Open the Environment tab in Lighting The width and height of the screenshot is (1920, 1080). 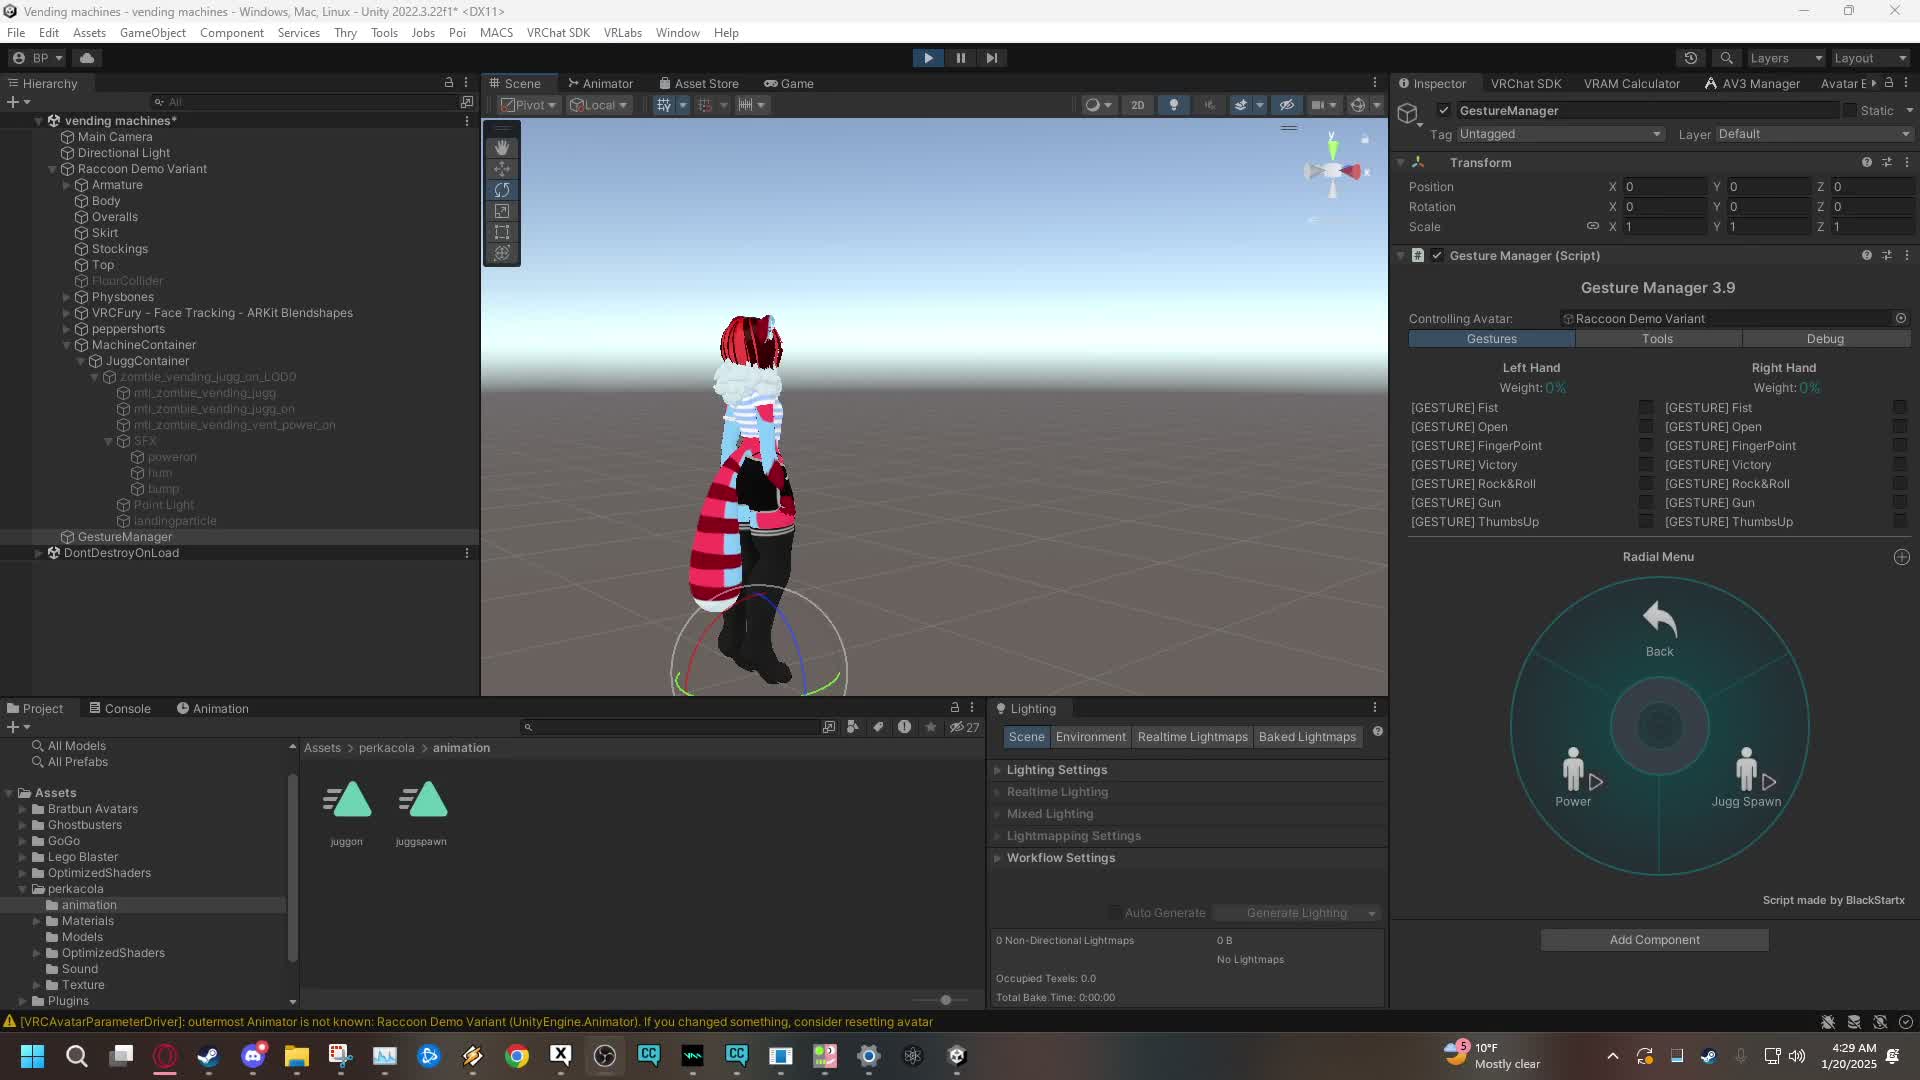pos(1090,737)
